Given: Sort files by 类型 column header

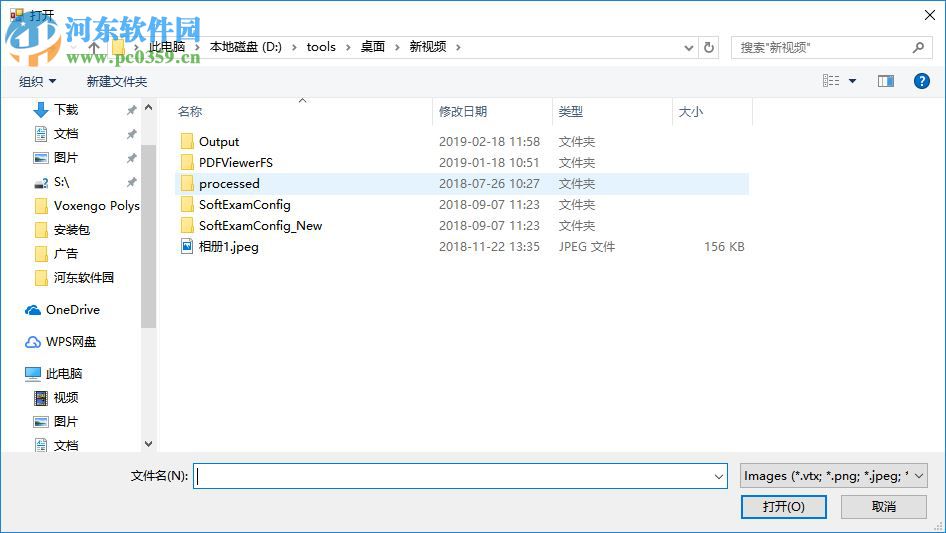Looking at the screenshot, I should tap(570, 112).
